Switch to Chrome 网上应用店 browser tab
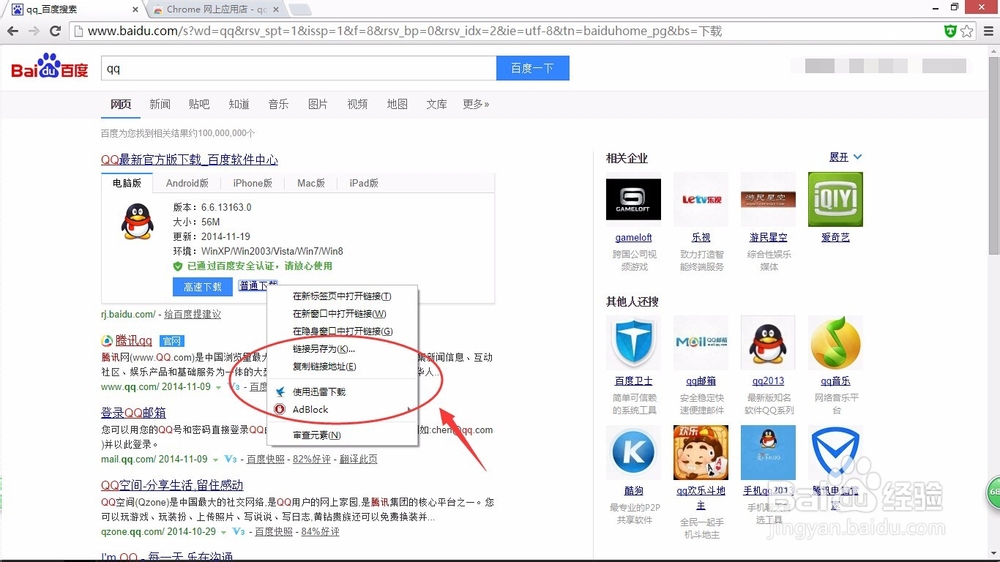Image resolution: width=1000 pixels, height=562 pixels. (x=216, y=10)
